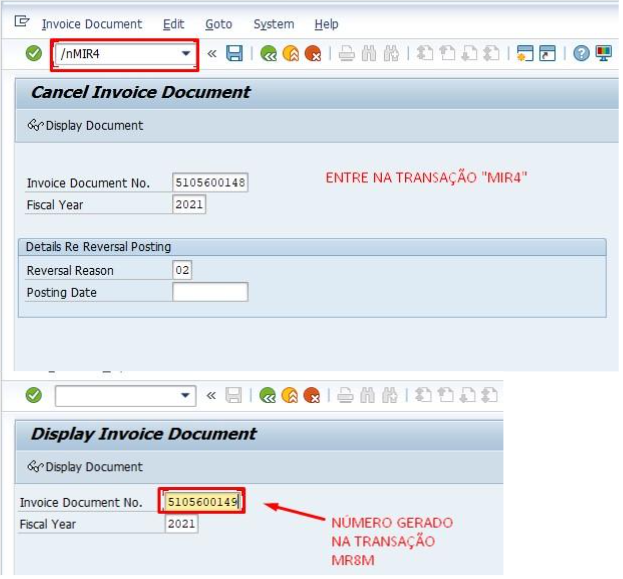
Task: Open Customize Local Layout monitor icon
Action: click(604, 53)
